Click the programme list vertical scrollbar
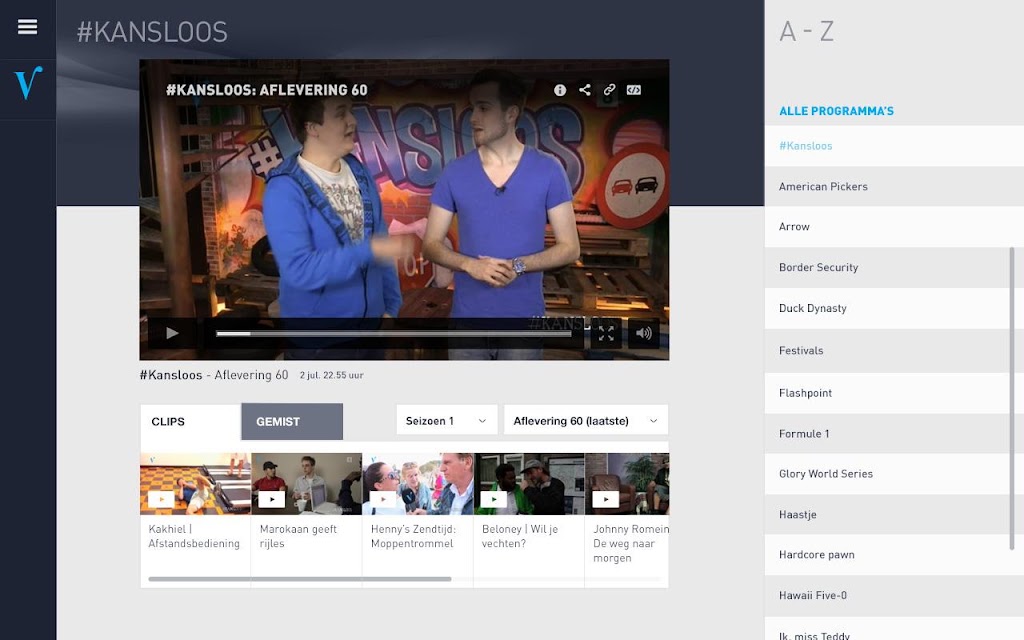This screenshot has height=640, width=1024. (1012, 398)
